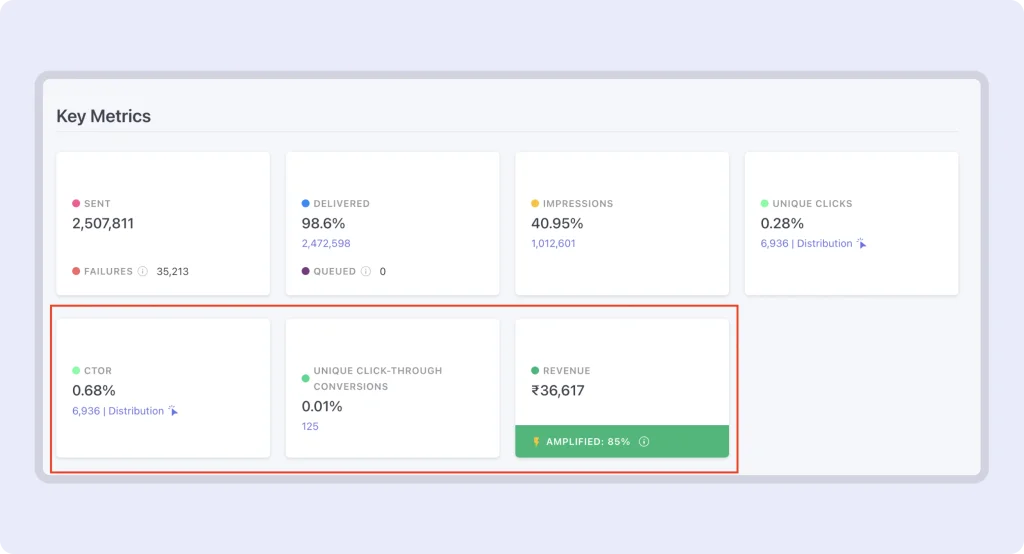The image size is (1024, 554).
Task: Click the lightning icon in Amplified banner
Action: (x=536, y=441)
